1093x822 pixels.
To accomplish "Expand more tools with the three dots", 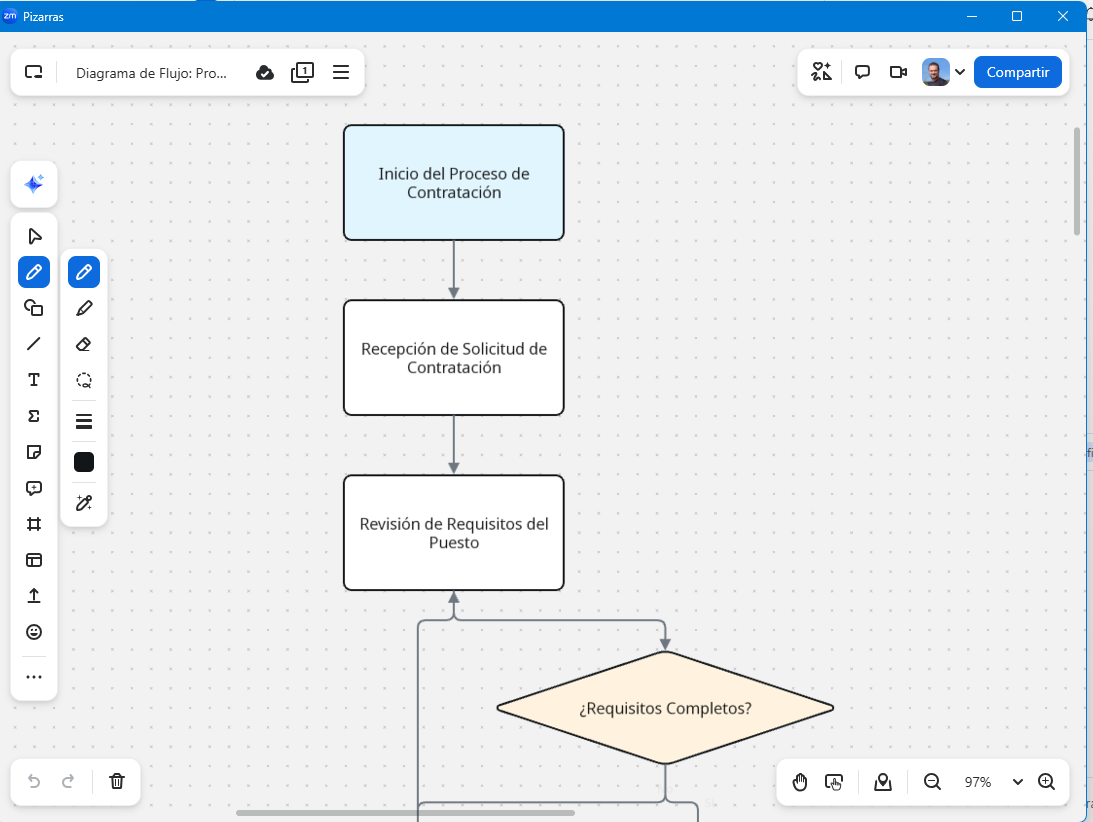I will coord(34,677).
